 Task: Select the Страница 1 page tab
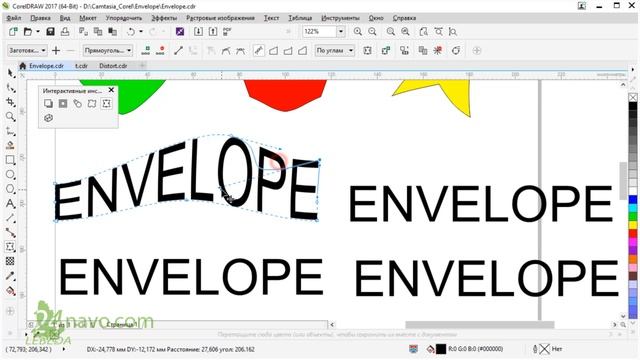click(121, 324)
